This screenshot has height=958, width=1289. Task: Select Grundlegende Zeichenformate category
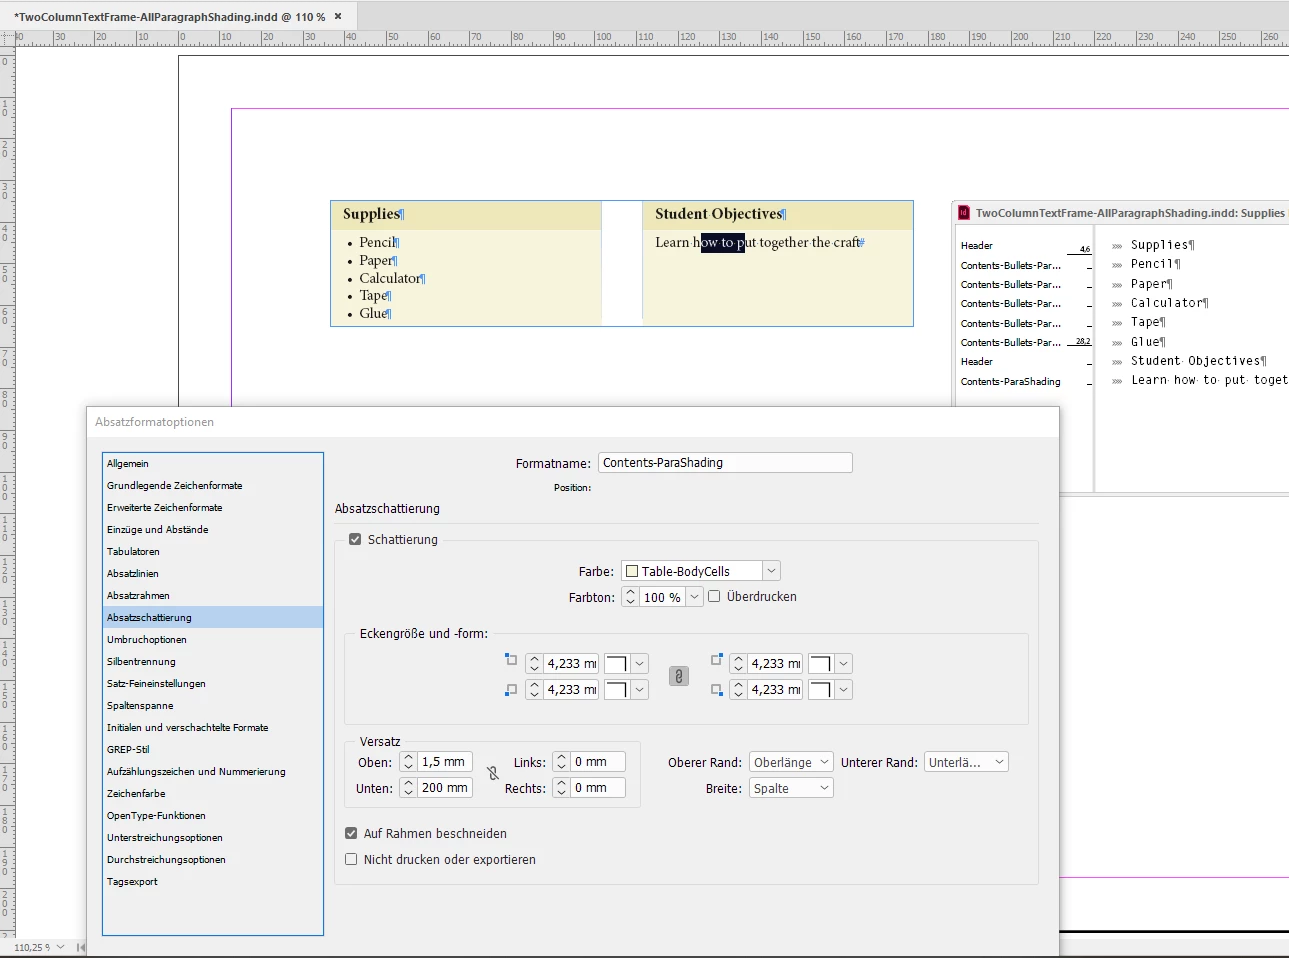(213, 486)
